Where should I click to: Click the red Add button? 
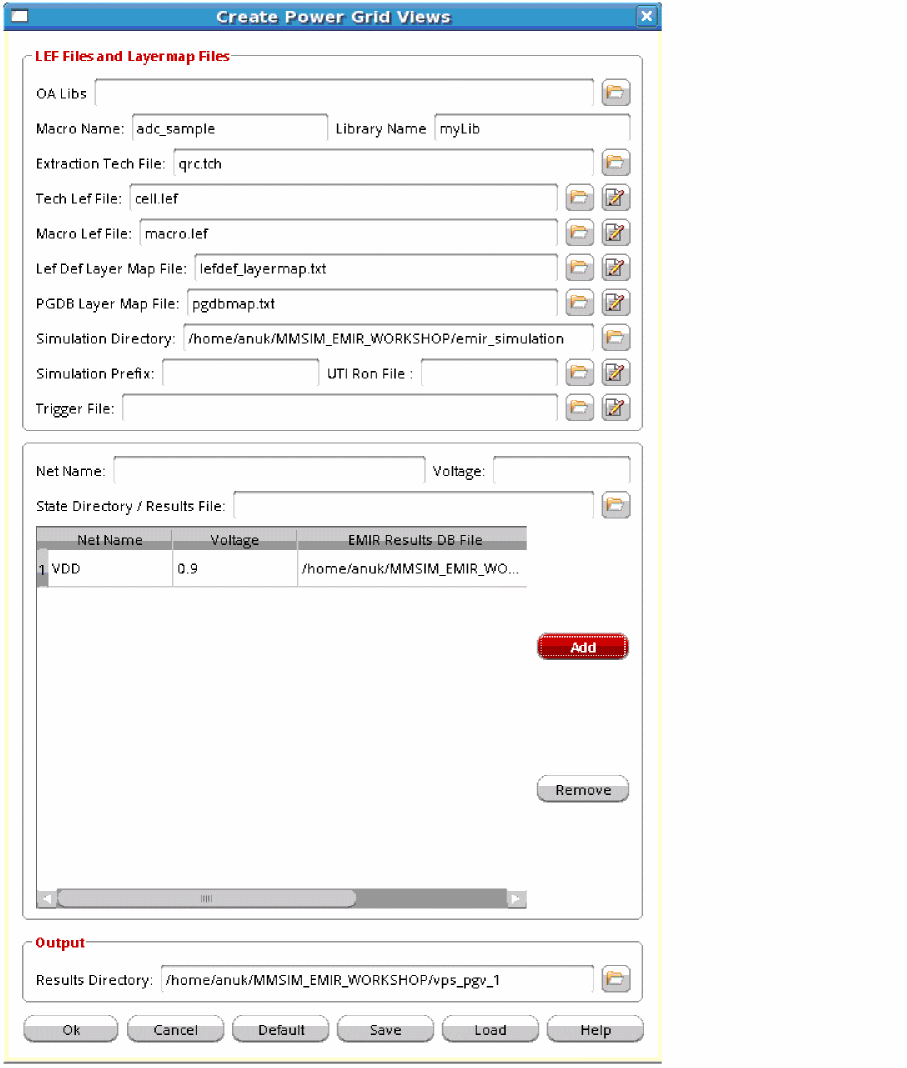583,647
